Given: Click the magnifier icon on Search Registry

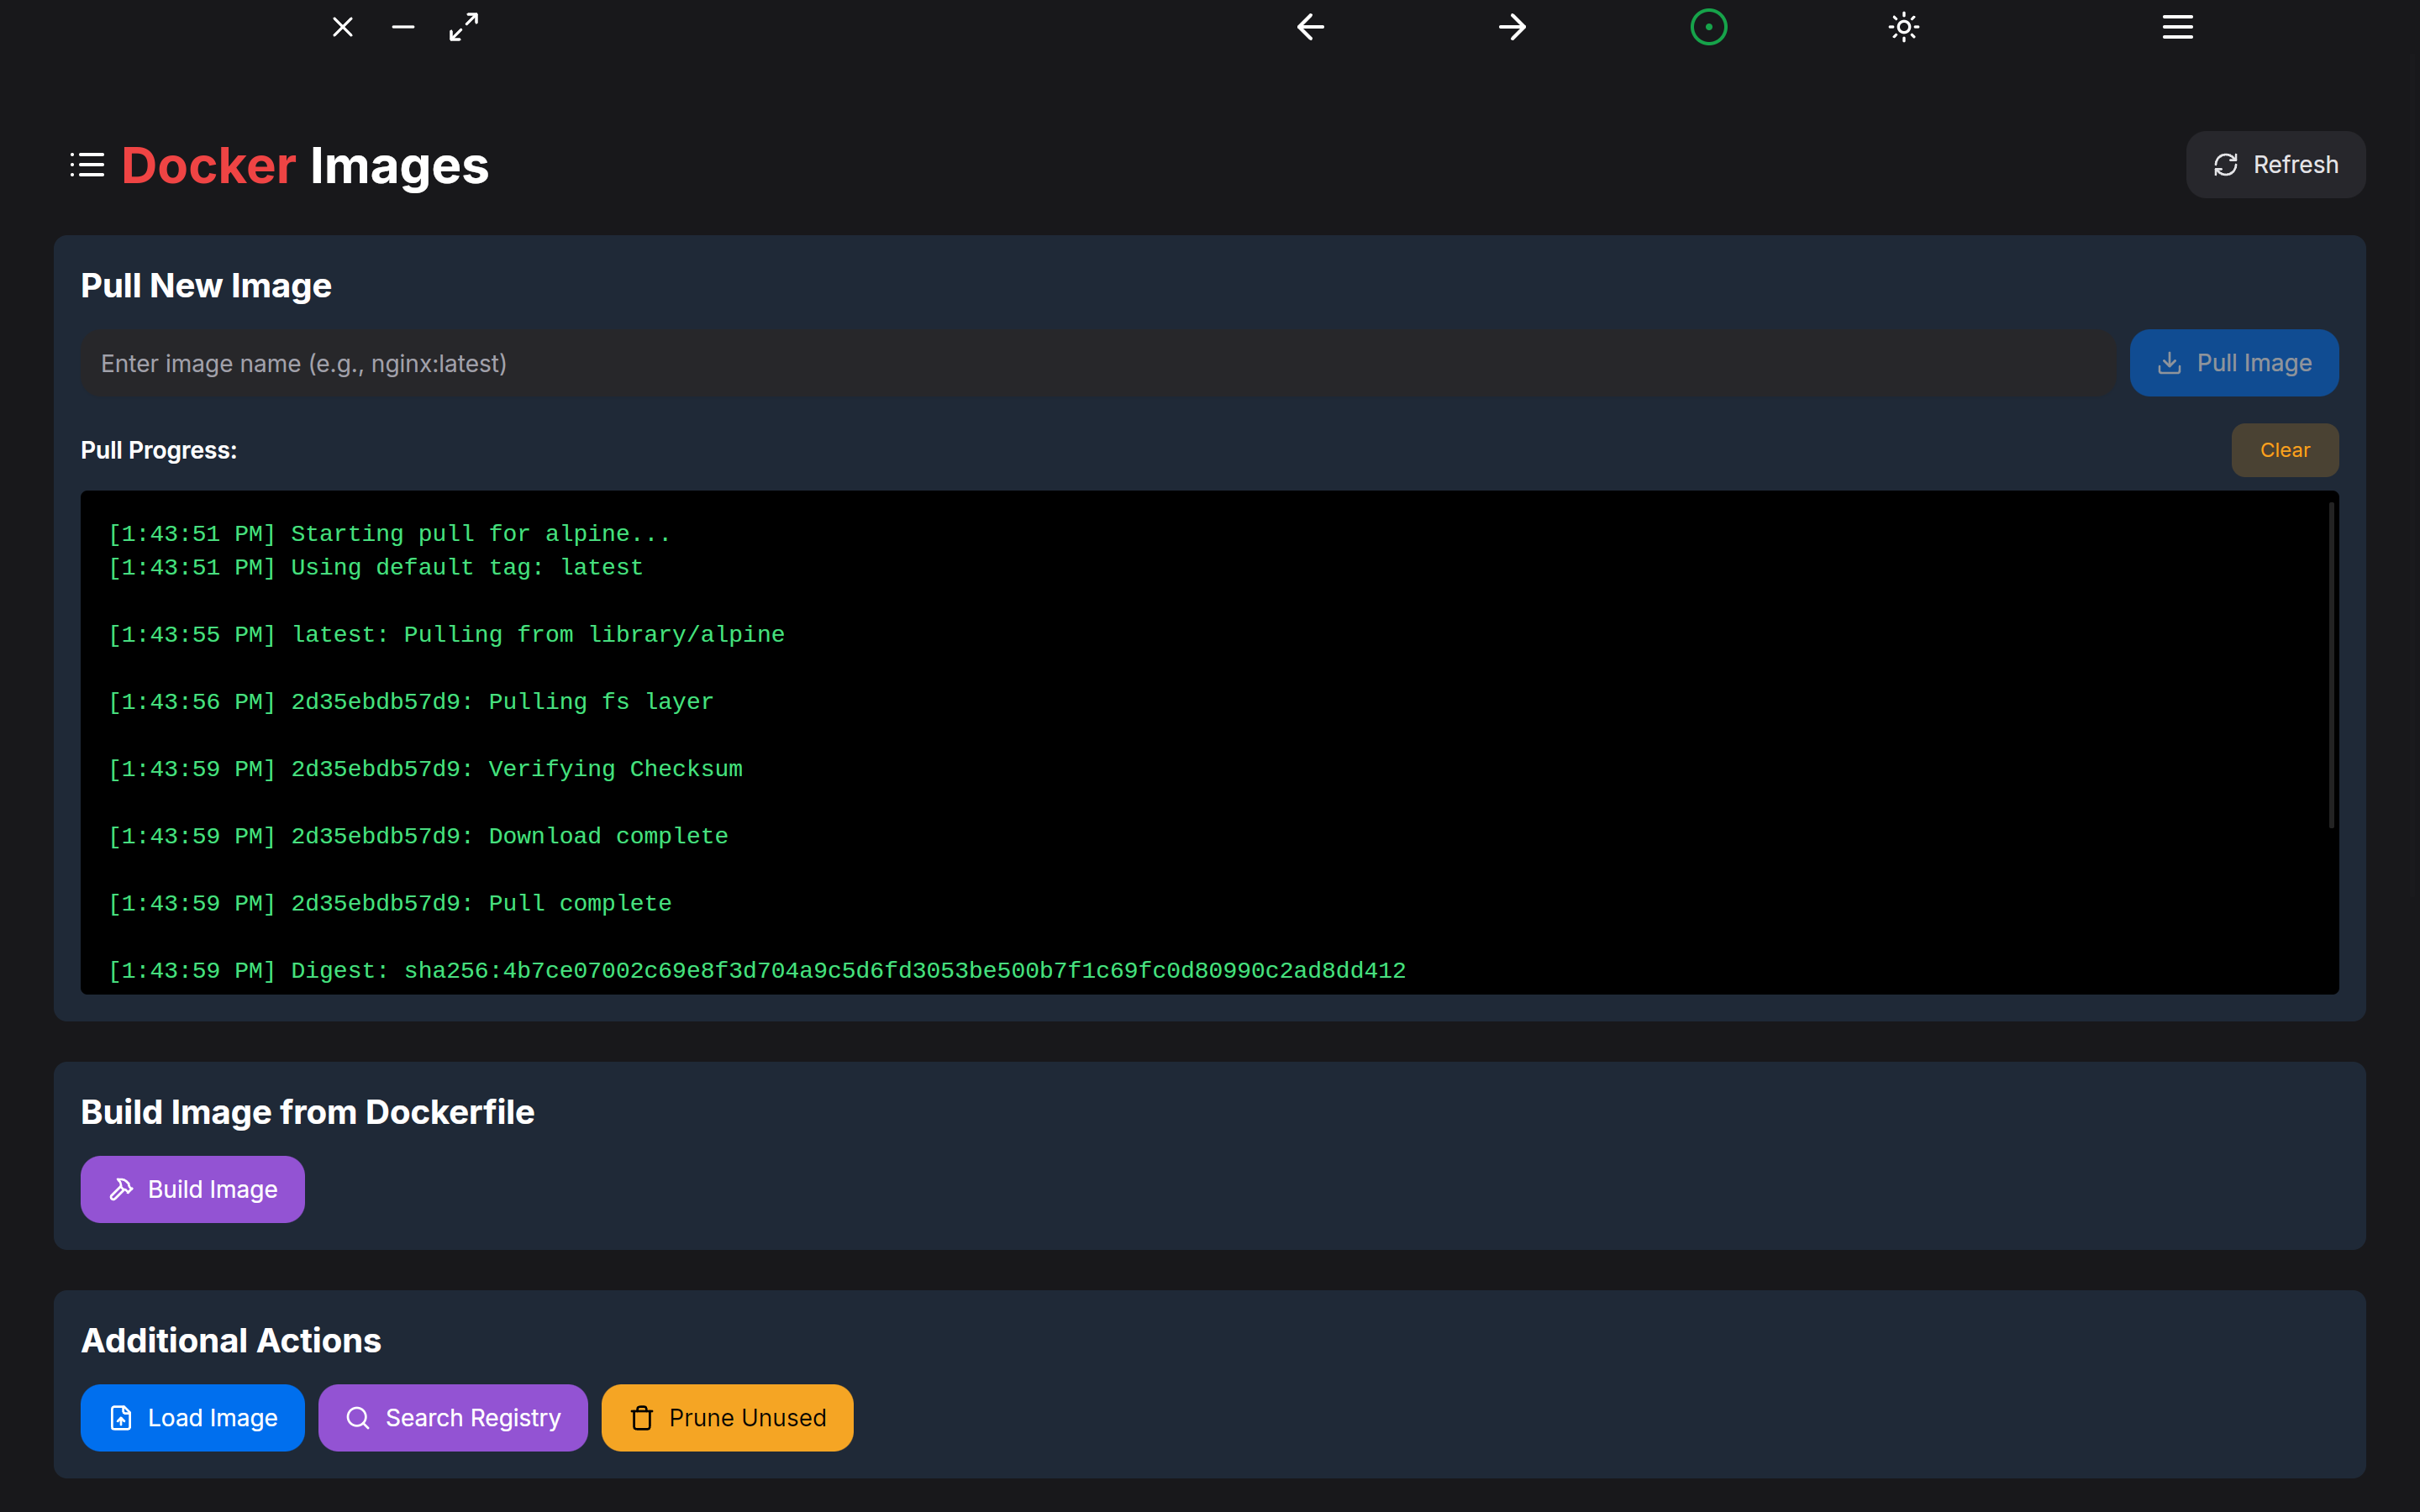Looking at the screenshot, I should point(358,1418).
